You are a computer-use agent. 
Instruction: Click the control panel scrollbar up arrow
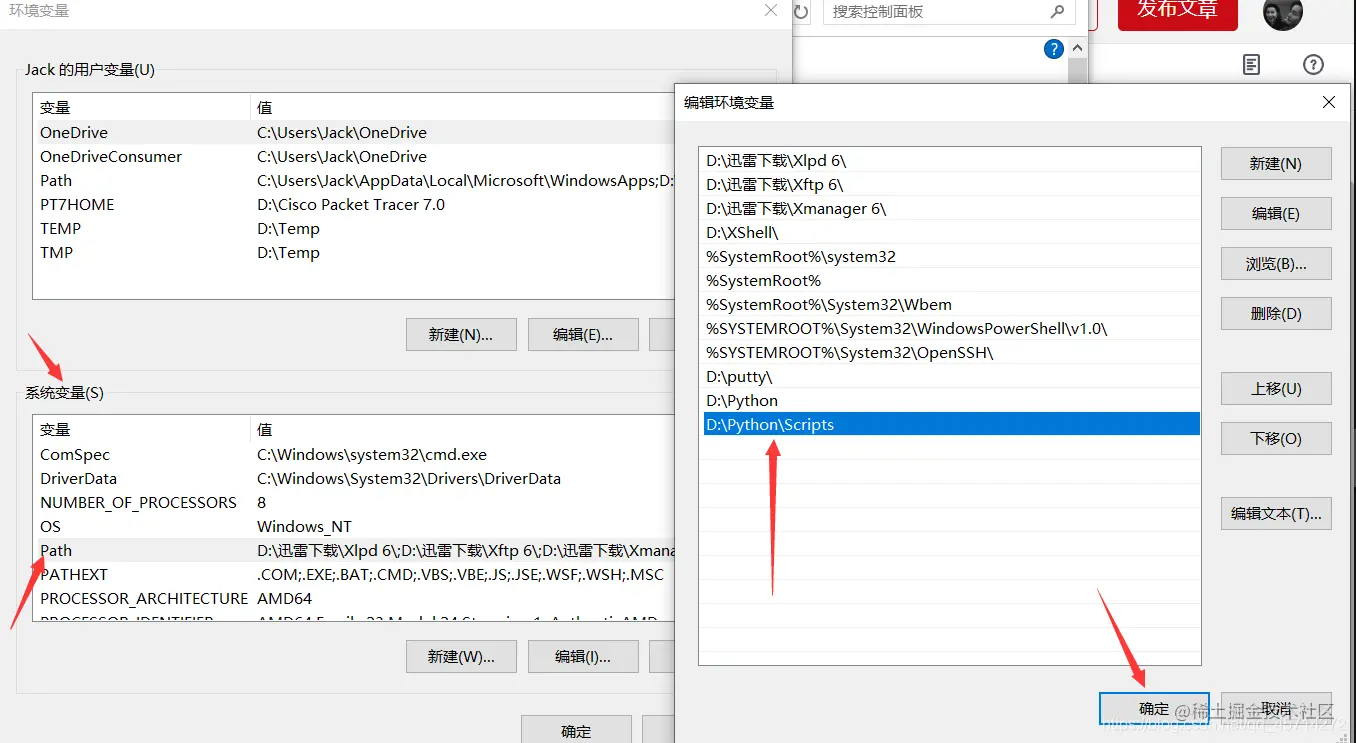click(x=1077, y=47)
